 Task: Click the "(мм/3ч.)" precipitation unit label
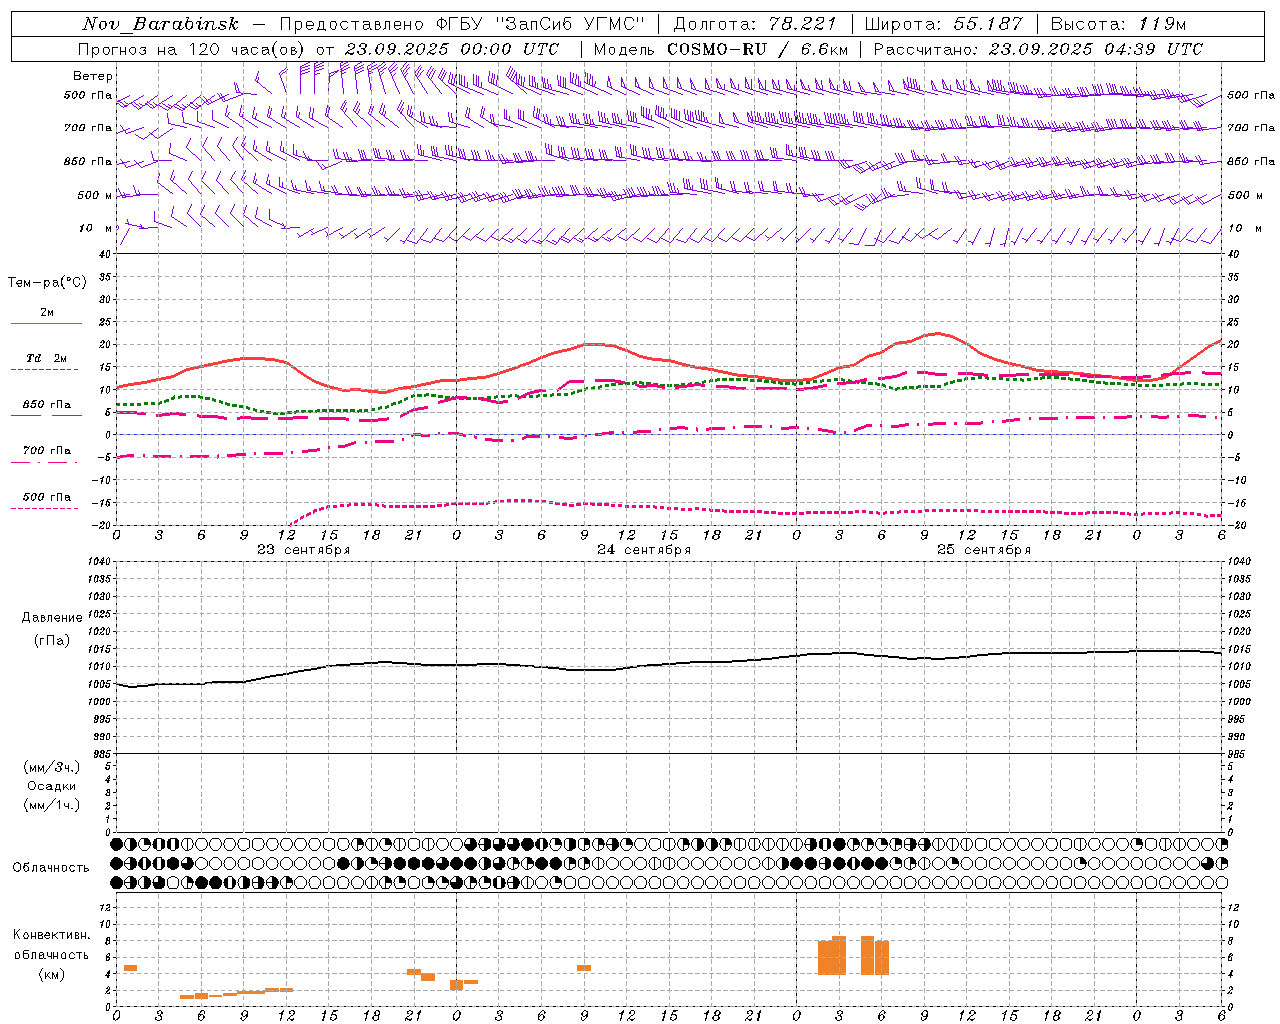(52, 767)
